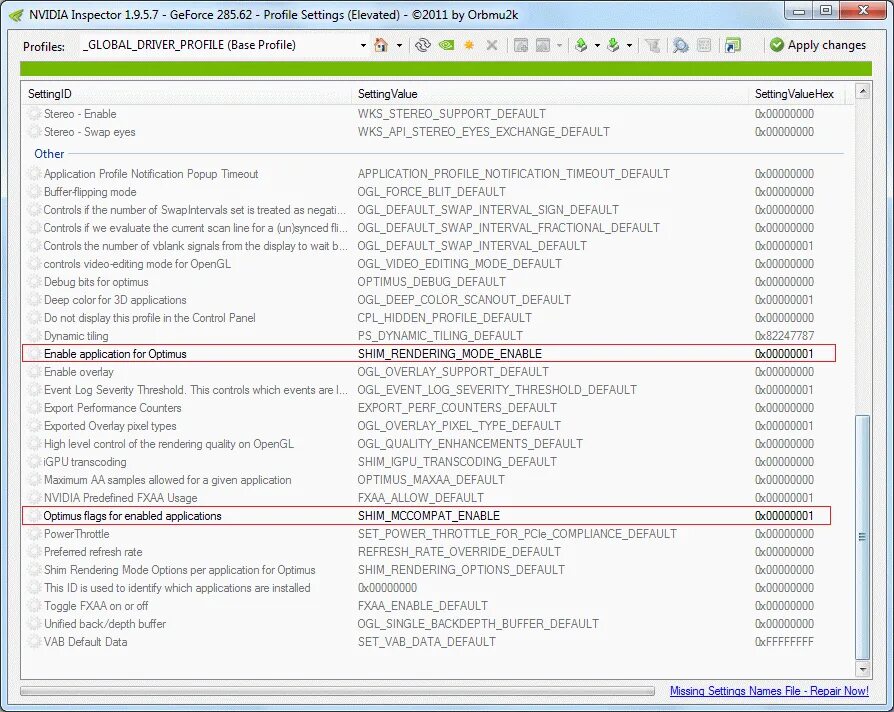Click the vertical scrollbar down arrow
This screenshot has width=894, height=712.
863,669
